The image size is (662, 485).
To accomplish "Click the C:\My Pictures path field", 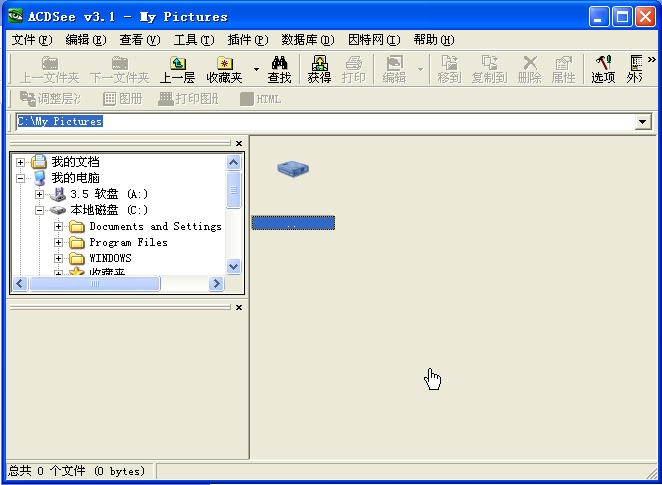I will click(325, 122).
